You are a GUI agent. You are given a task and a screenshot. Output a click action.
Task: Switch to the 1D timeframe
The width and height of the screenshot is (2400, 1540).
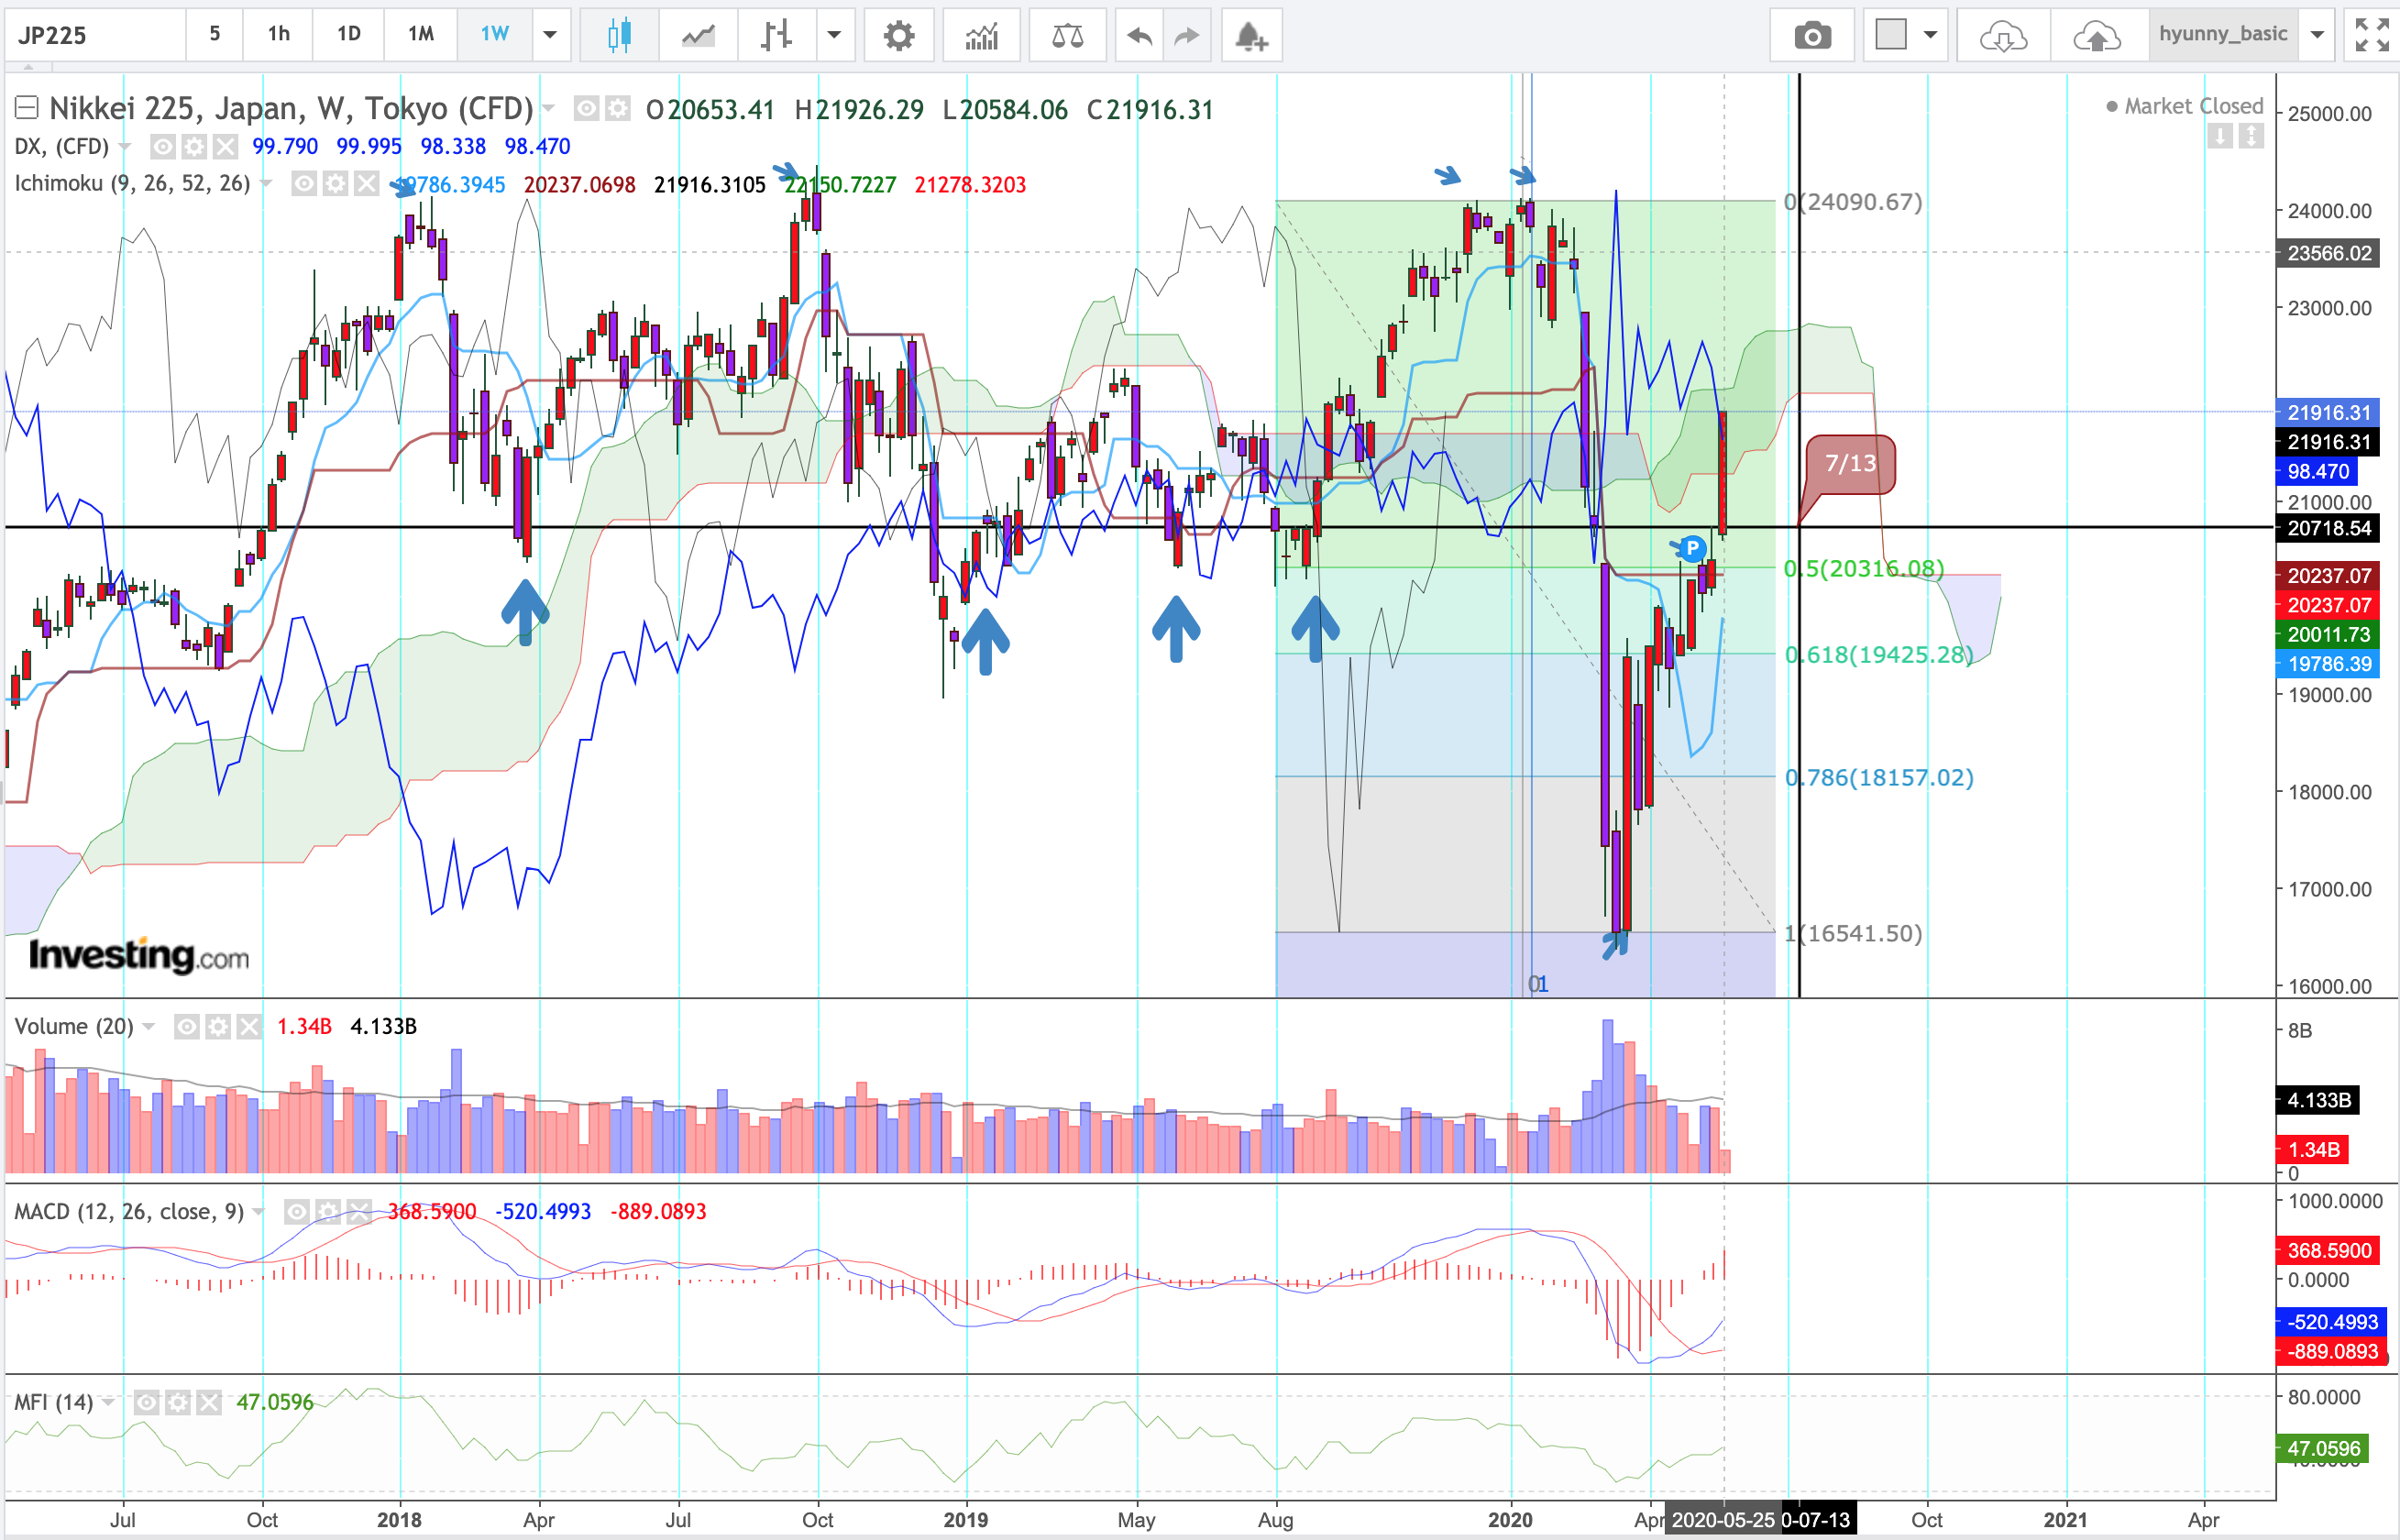348,34
